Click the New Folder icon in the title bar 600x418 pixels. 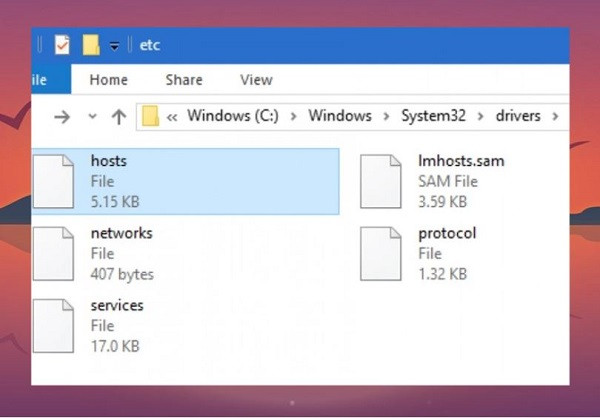tap(91, 45)
